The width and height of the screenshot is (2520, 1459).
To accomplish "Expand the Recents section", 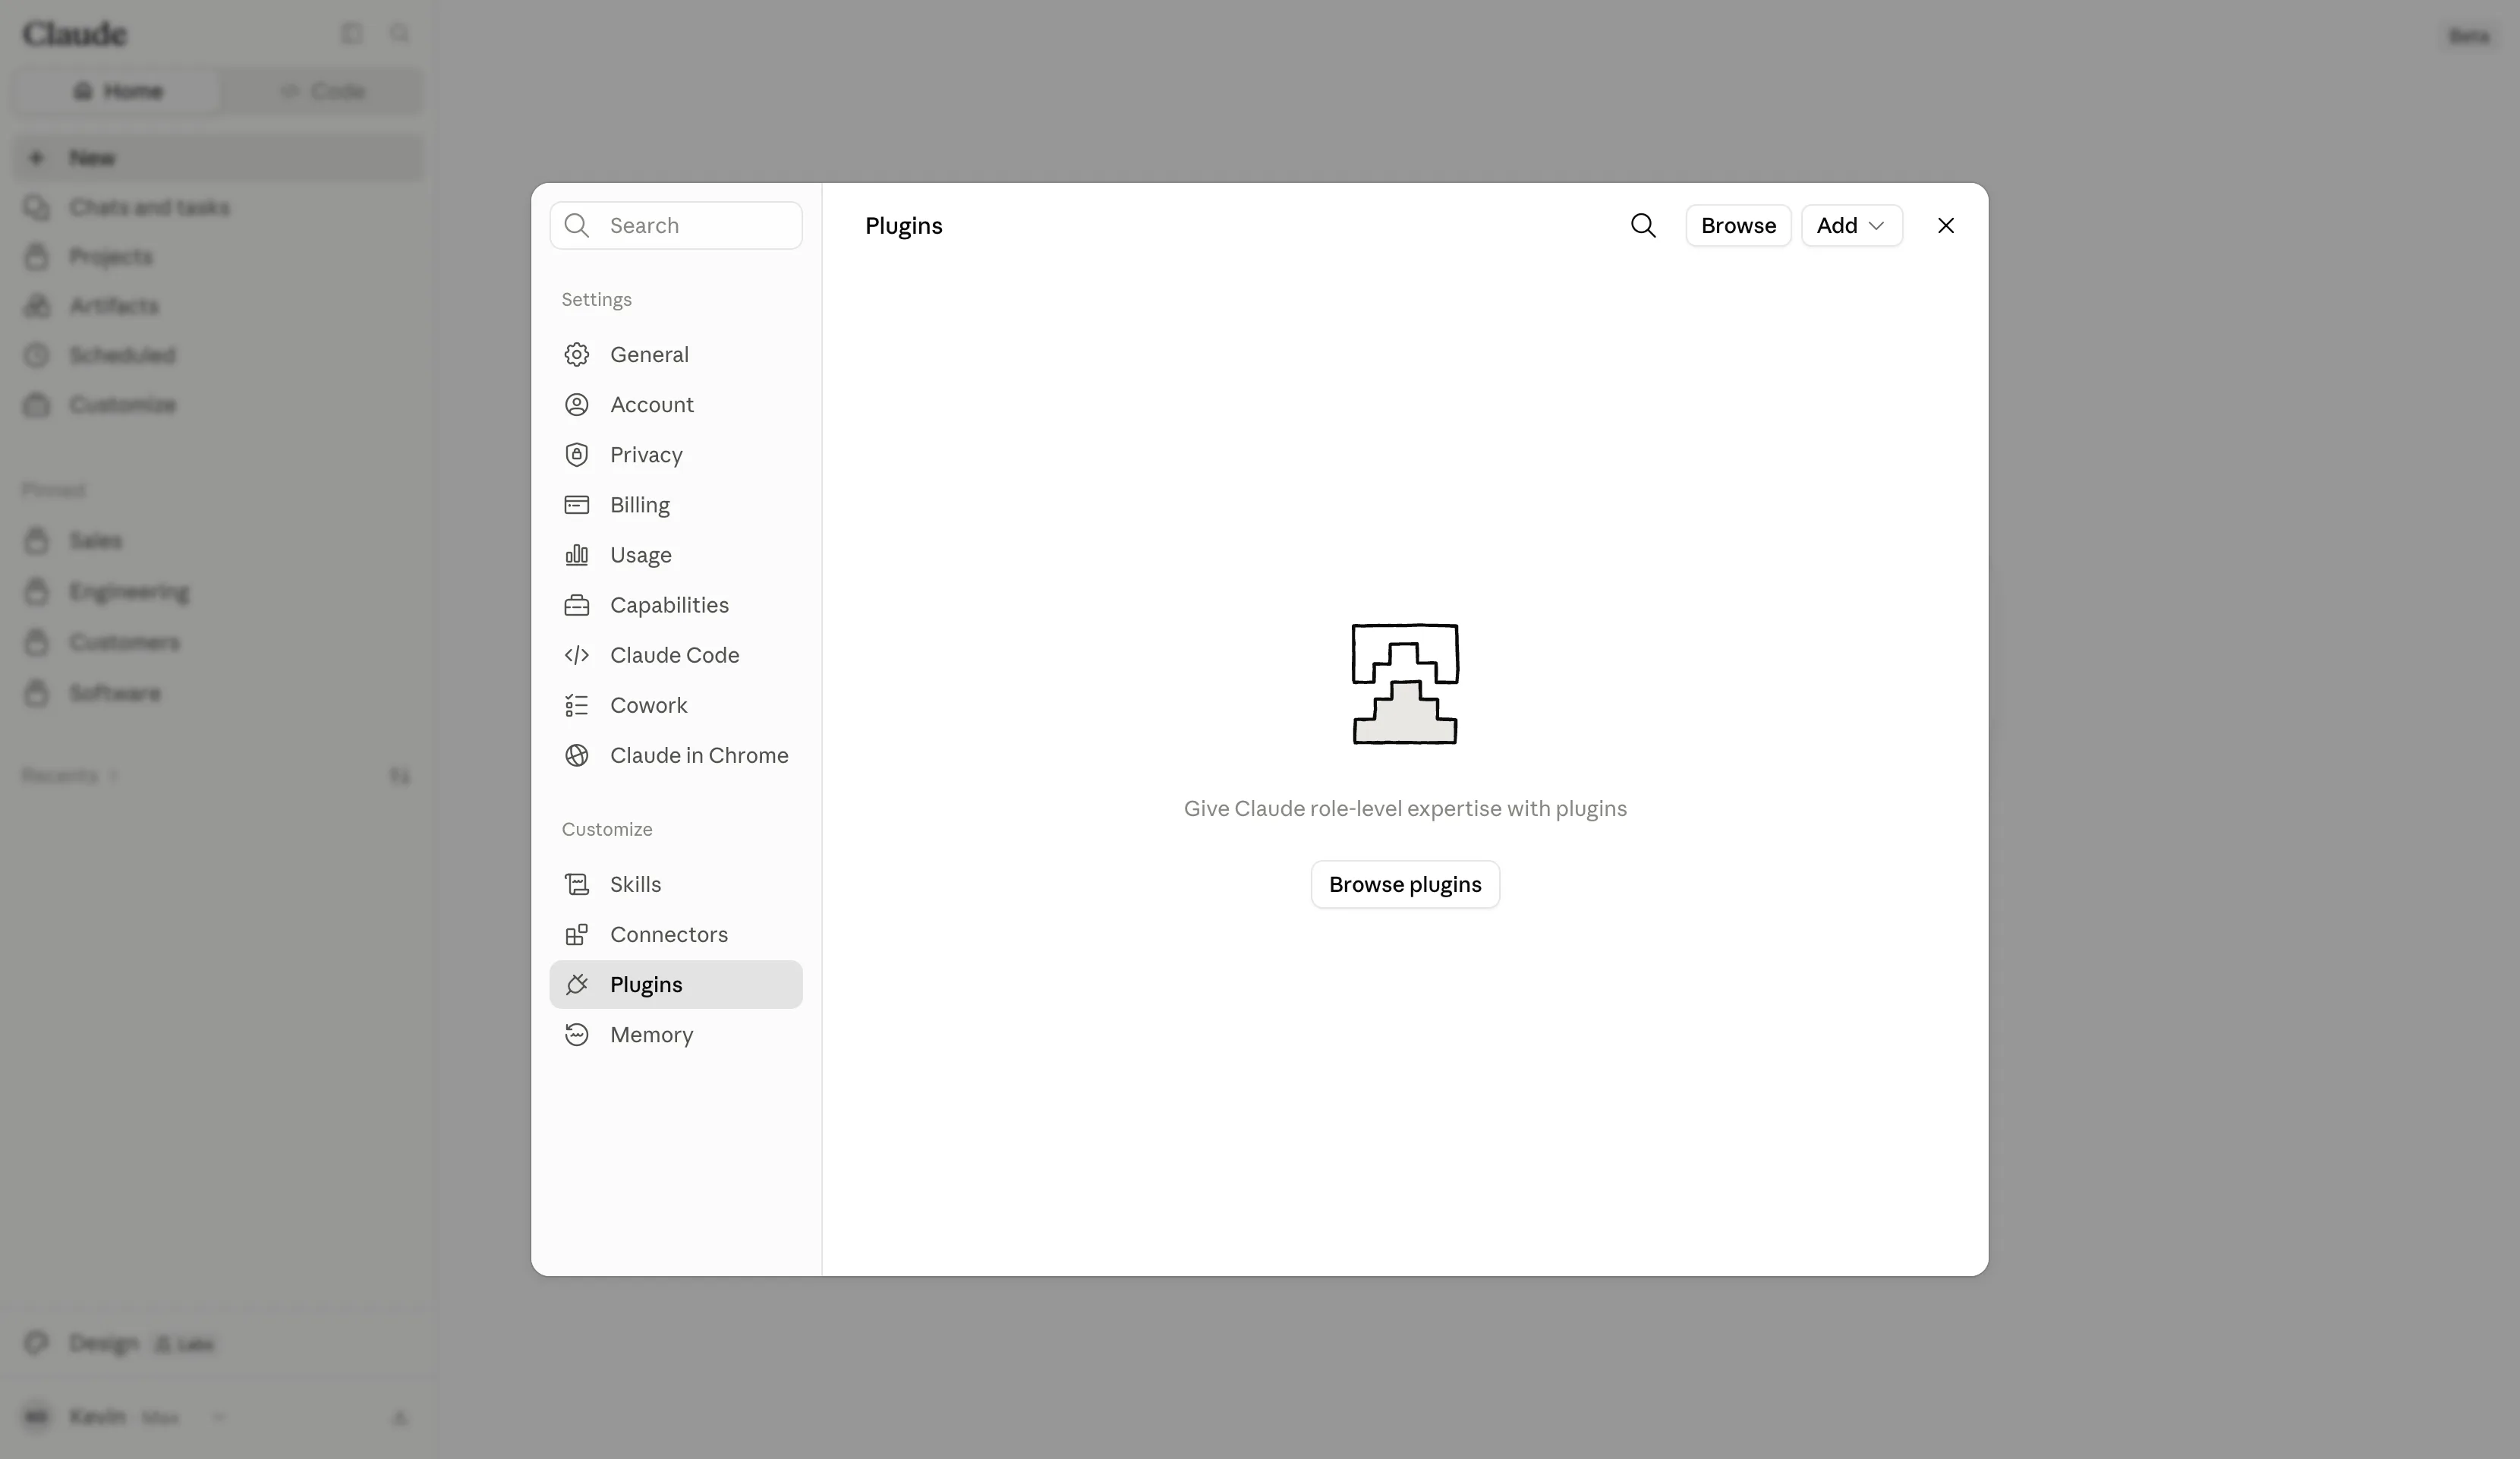I will (69, 775).
